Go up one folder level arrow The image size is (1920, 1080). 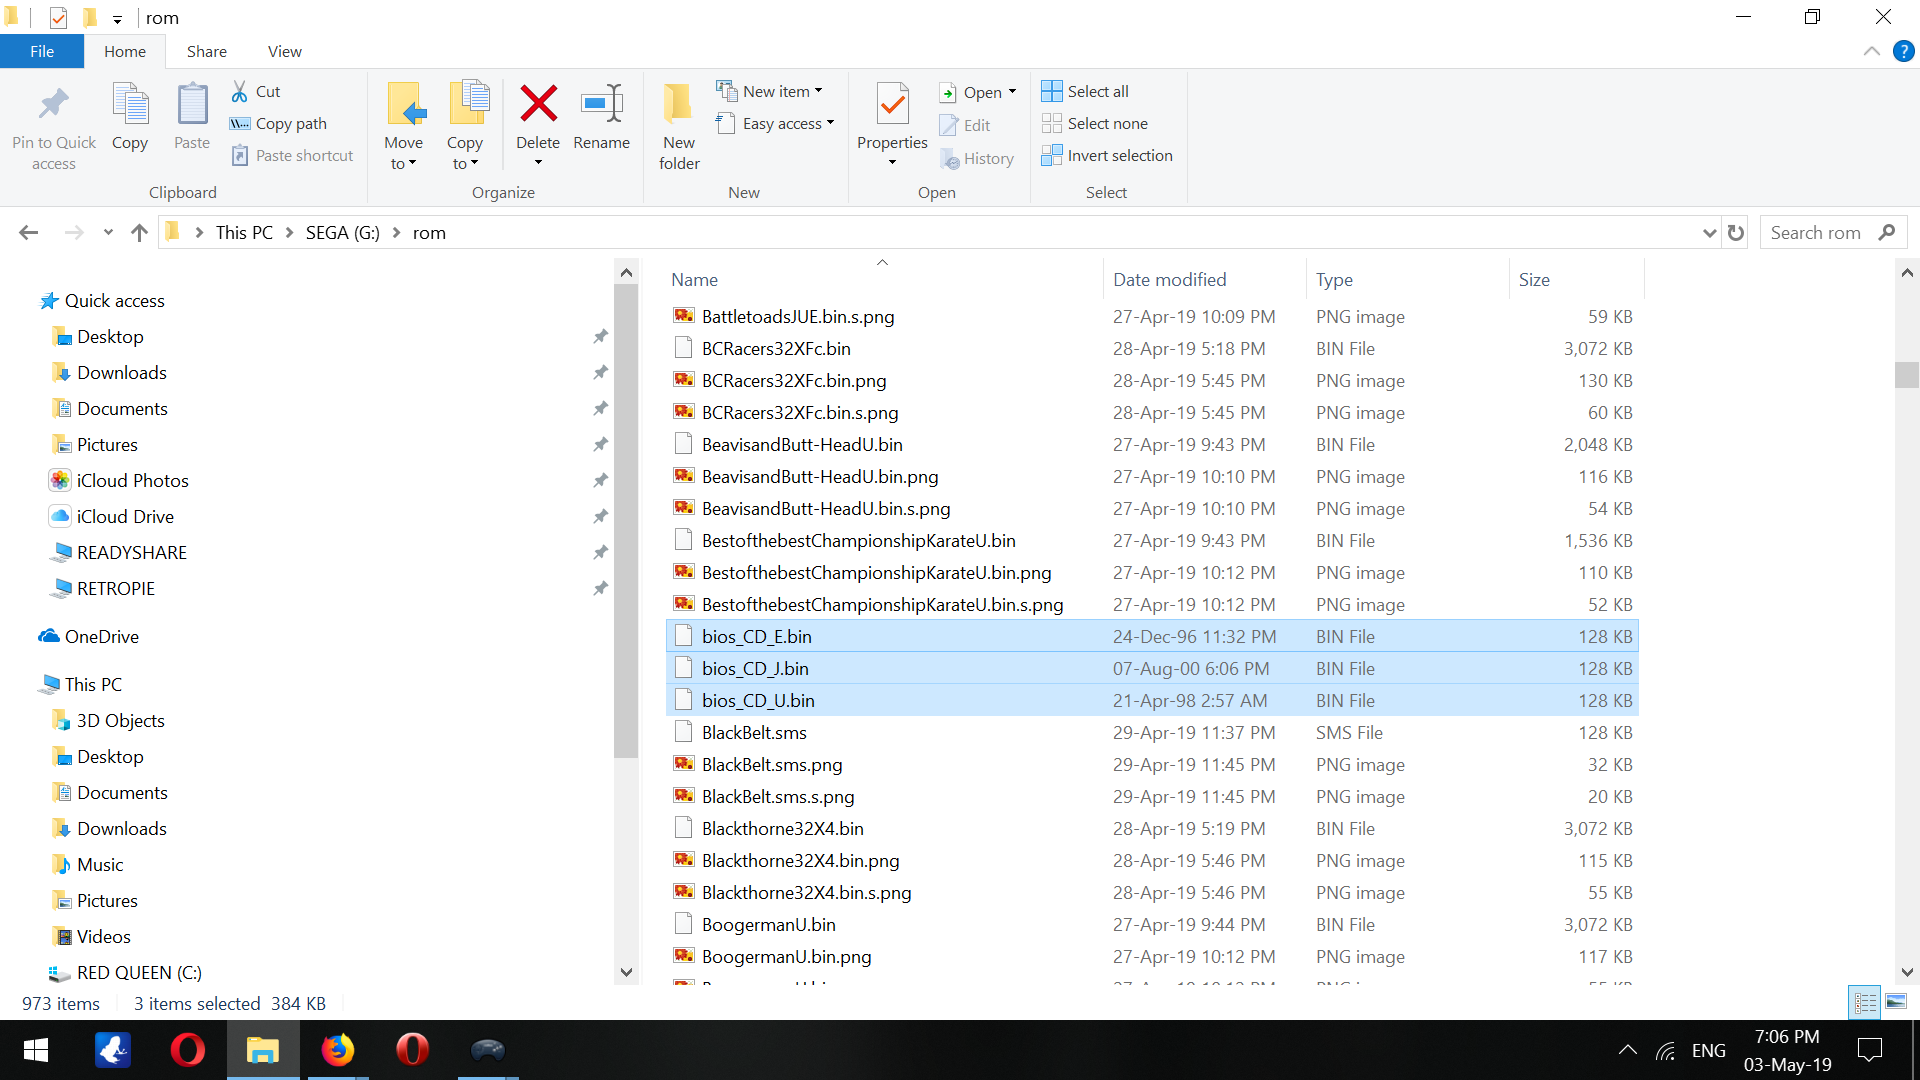point(139,233)
